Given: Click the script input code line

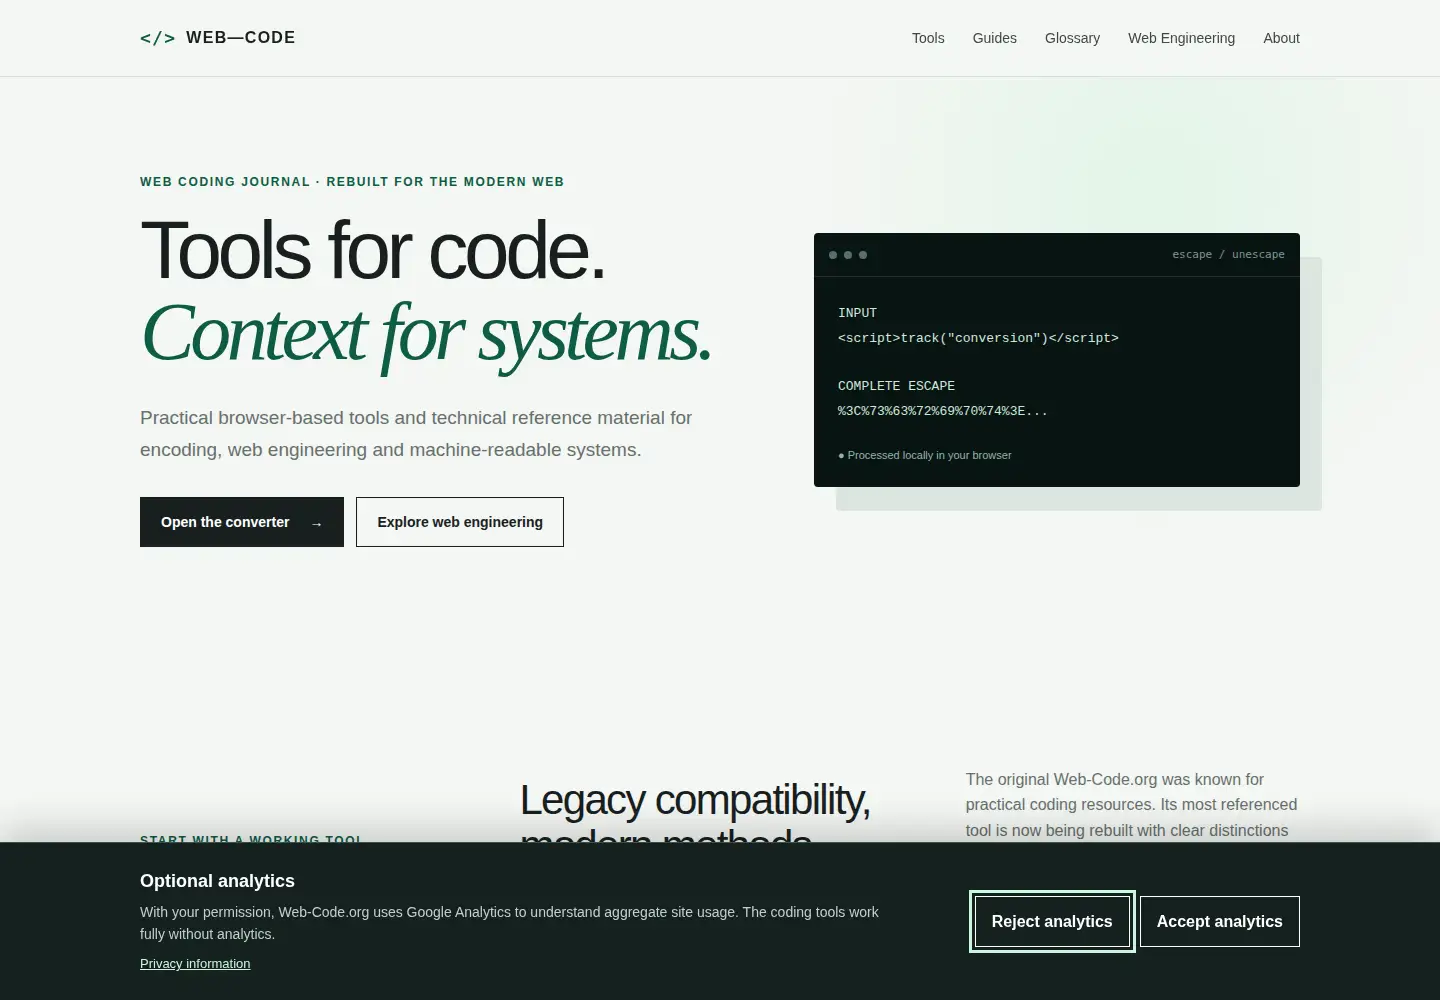Looking at the screenshot, I should [978, 338].
